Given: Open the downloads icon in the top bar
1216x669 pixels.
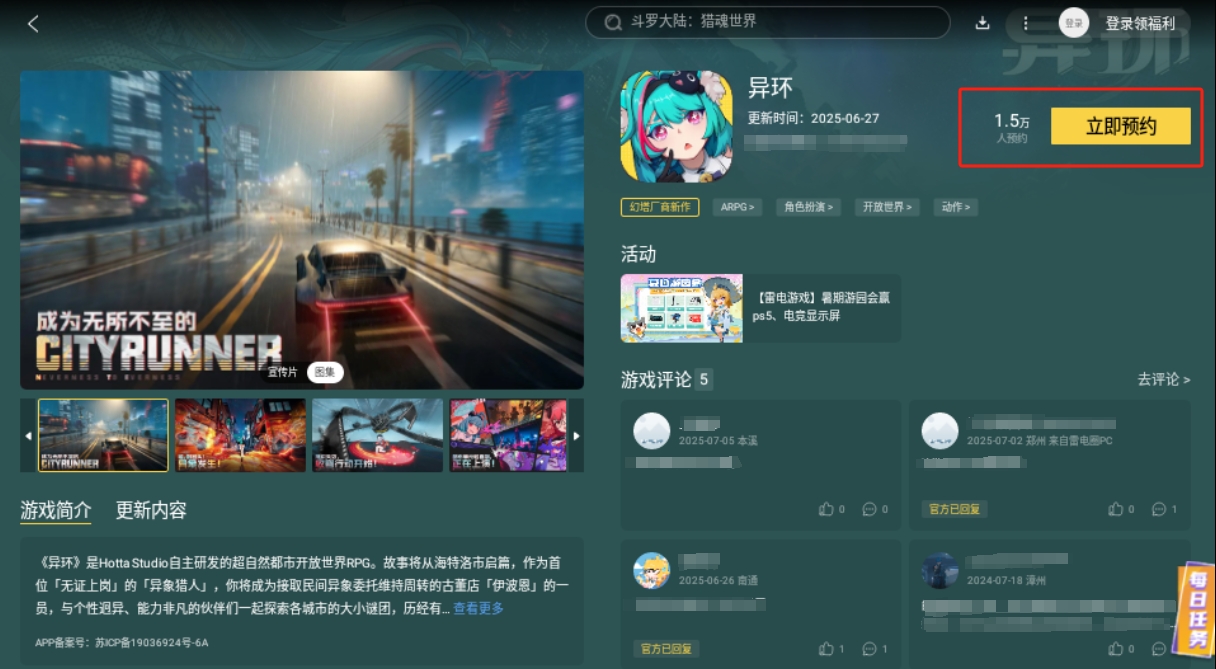Looking at the screenshot, I should point(982,23).
